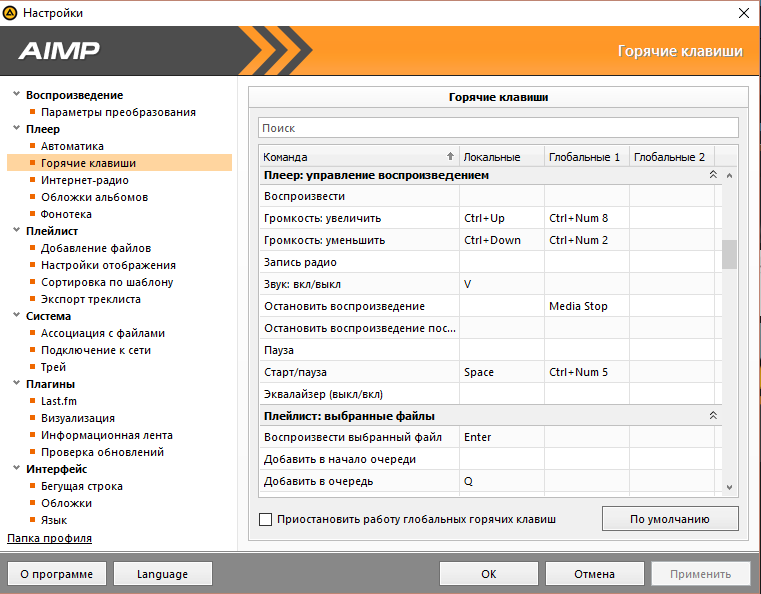Open the Подключение к сети settings page

[96, 350]
